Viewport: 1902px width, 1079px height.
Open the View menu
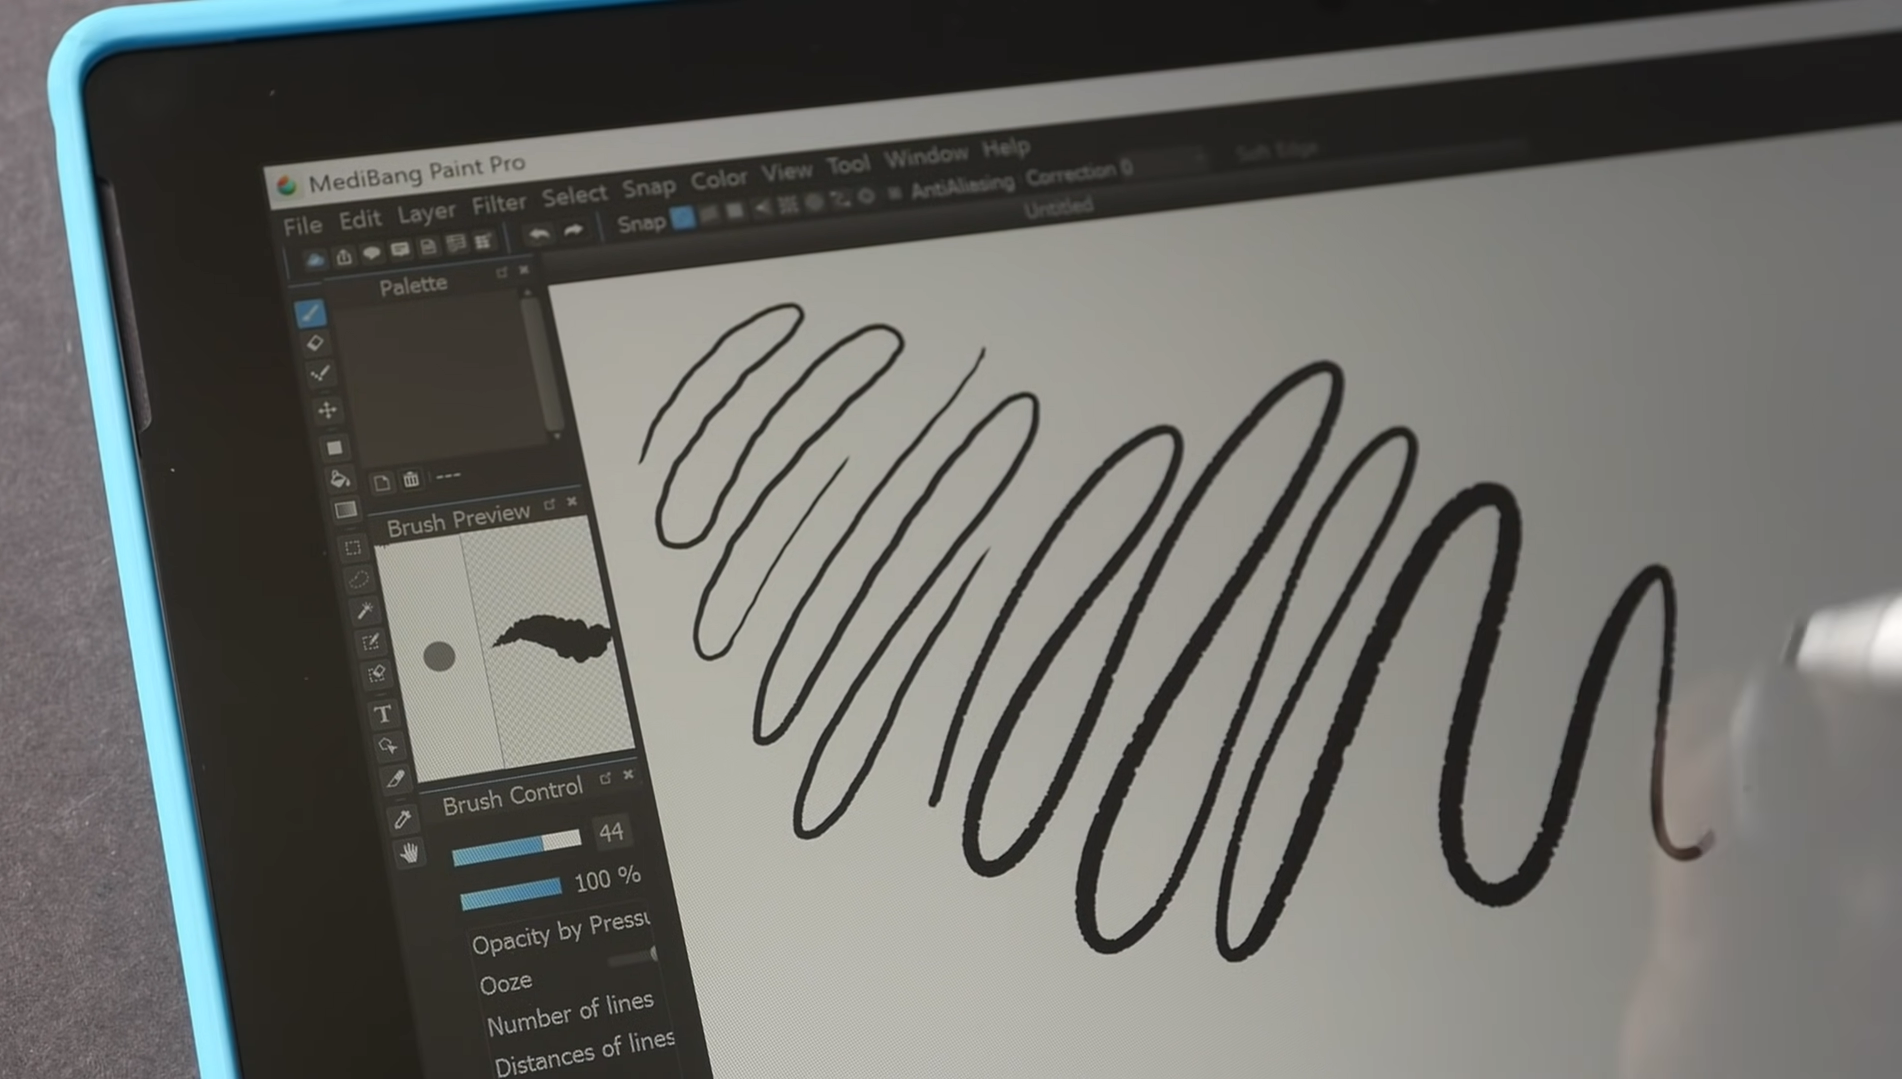pos(786,172)
